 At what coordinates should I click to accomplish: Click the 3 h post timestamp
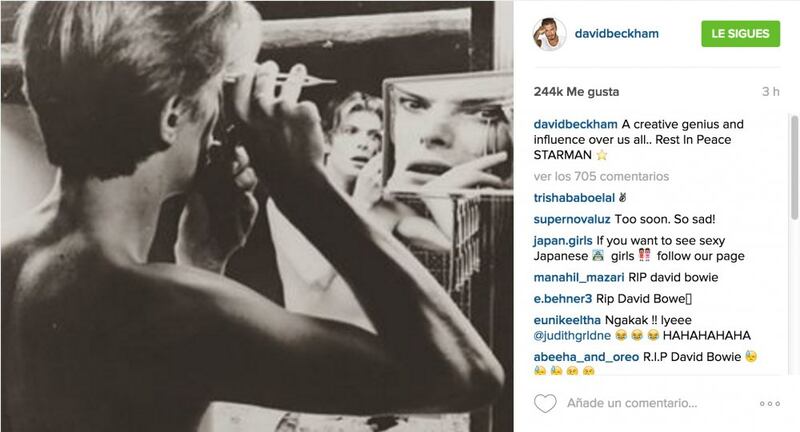click(x=770, y=92)
